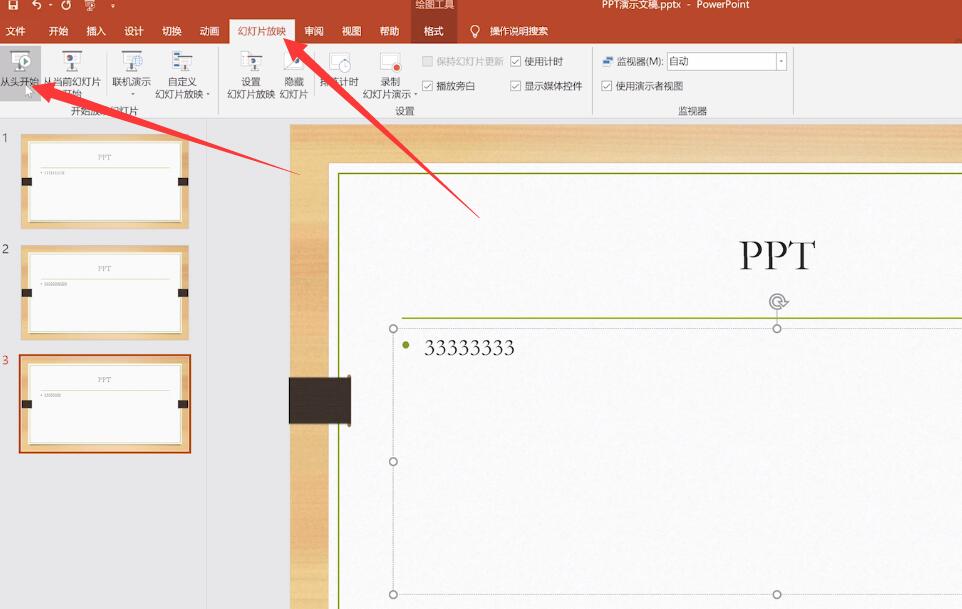Open the 文件 file tab
Image resolution: width=962 pixels, height=609 pixels.
15,31
